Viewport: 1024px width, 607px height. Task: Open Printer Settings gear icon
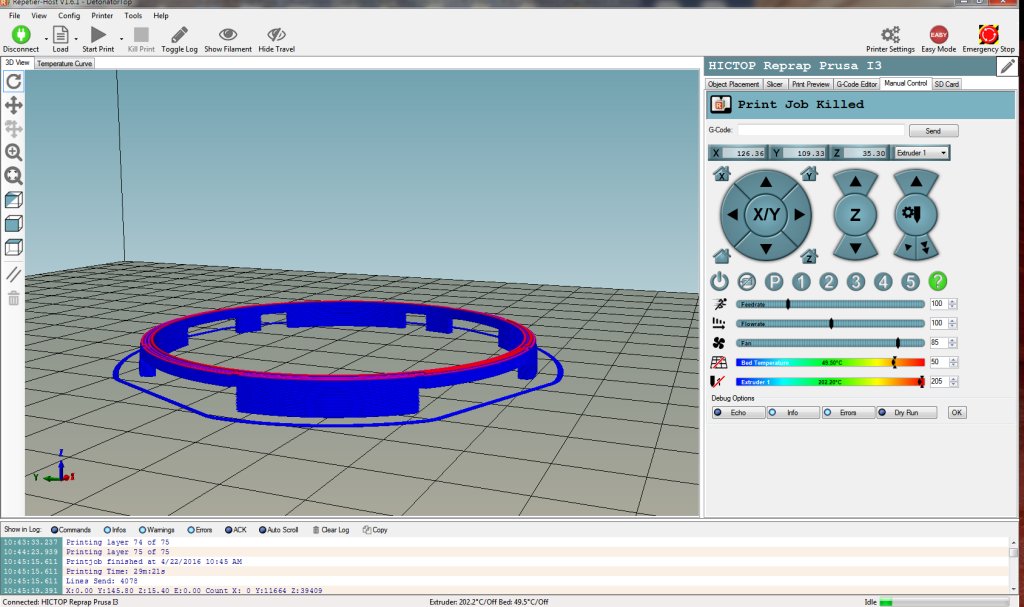click(889, 35)
